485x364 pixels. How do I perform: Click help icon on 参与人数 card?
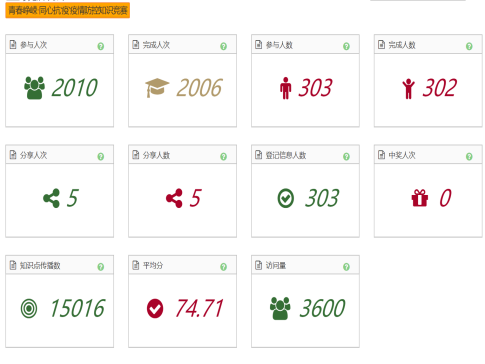[346, 46]
